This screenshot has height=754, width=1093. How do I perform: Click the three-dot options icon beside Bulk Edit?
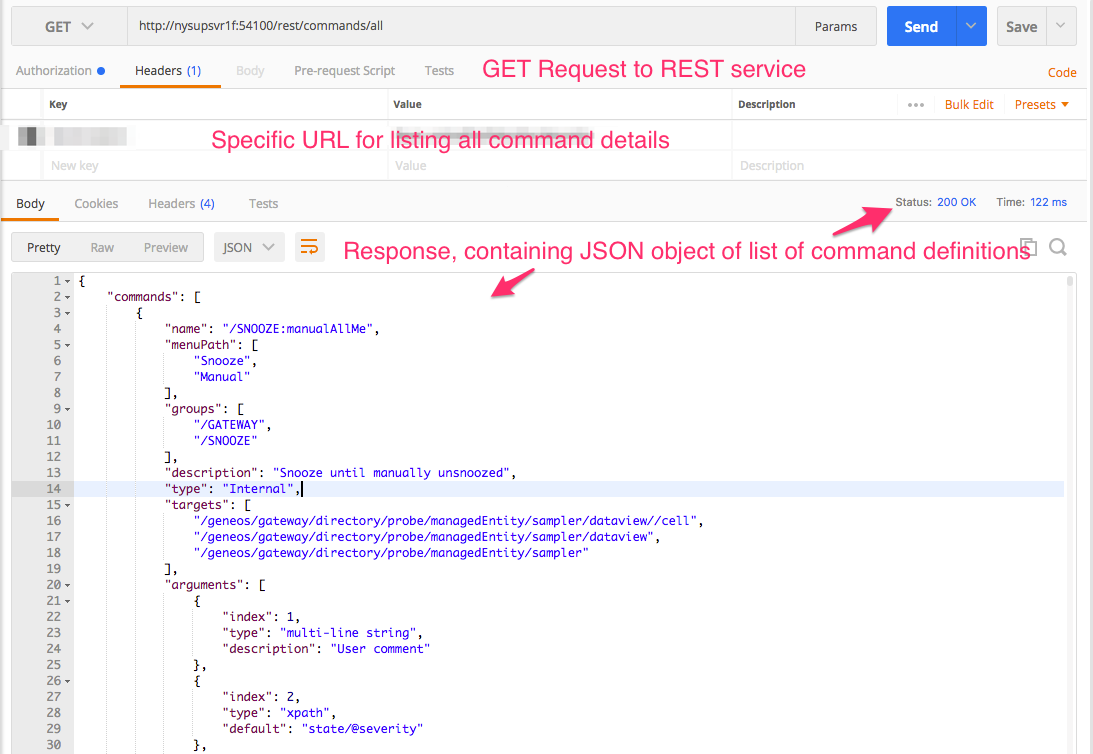coord(916,105)
